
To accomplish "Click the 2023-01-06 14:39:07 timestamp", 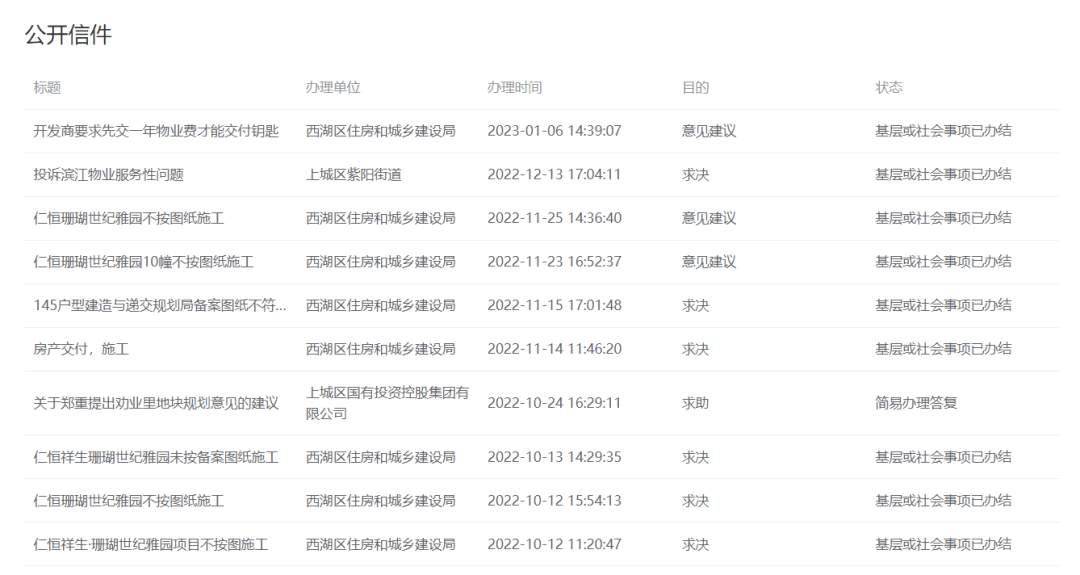I will pyautogui.click(x=554, y=131).
